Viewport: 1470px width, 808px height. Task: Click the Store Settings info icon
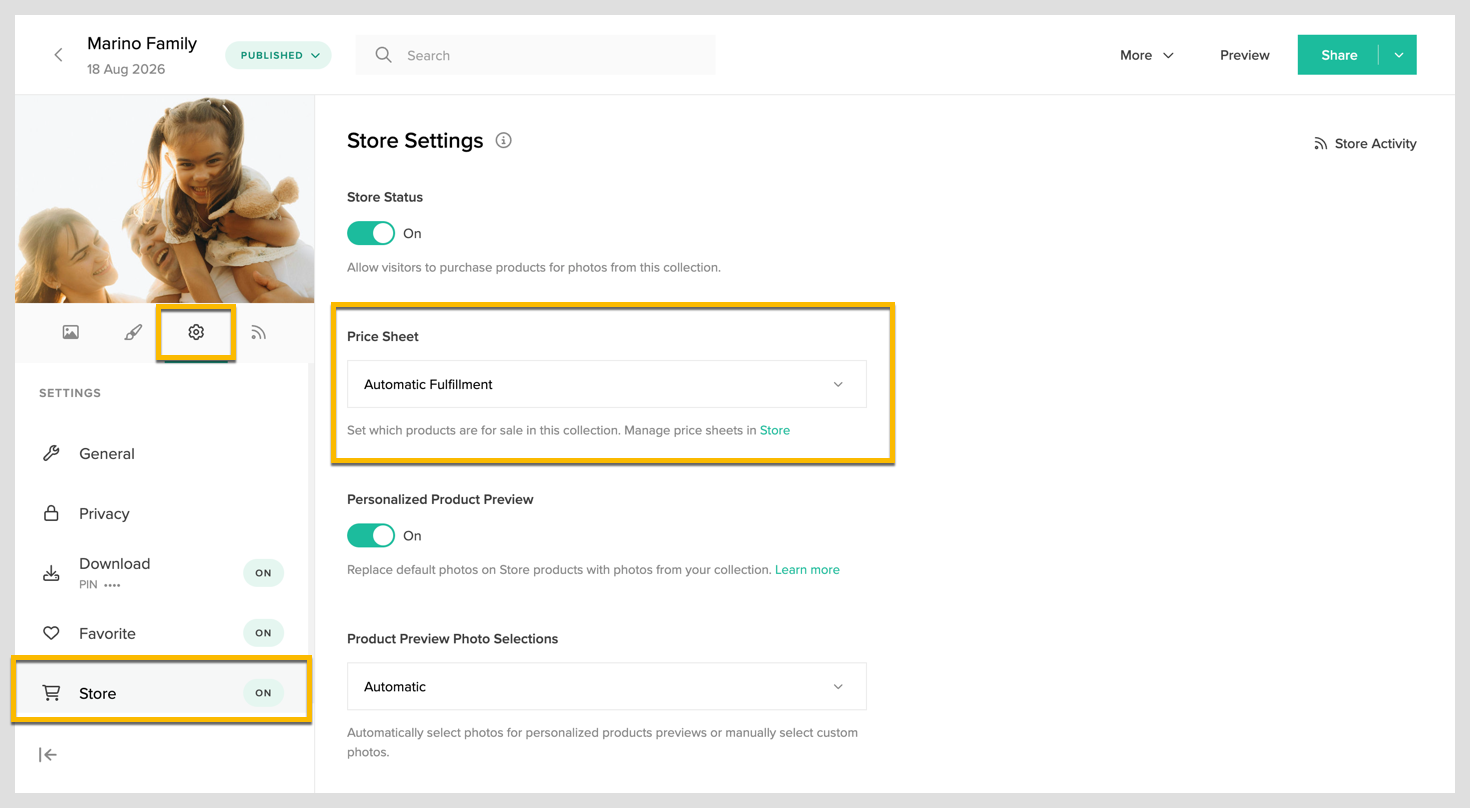pyautogui.click(x=504, y=140)
